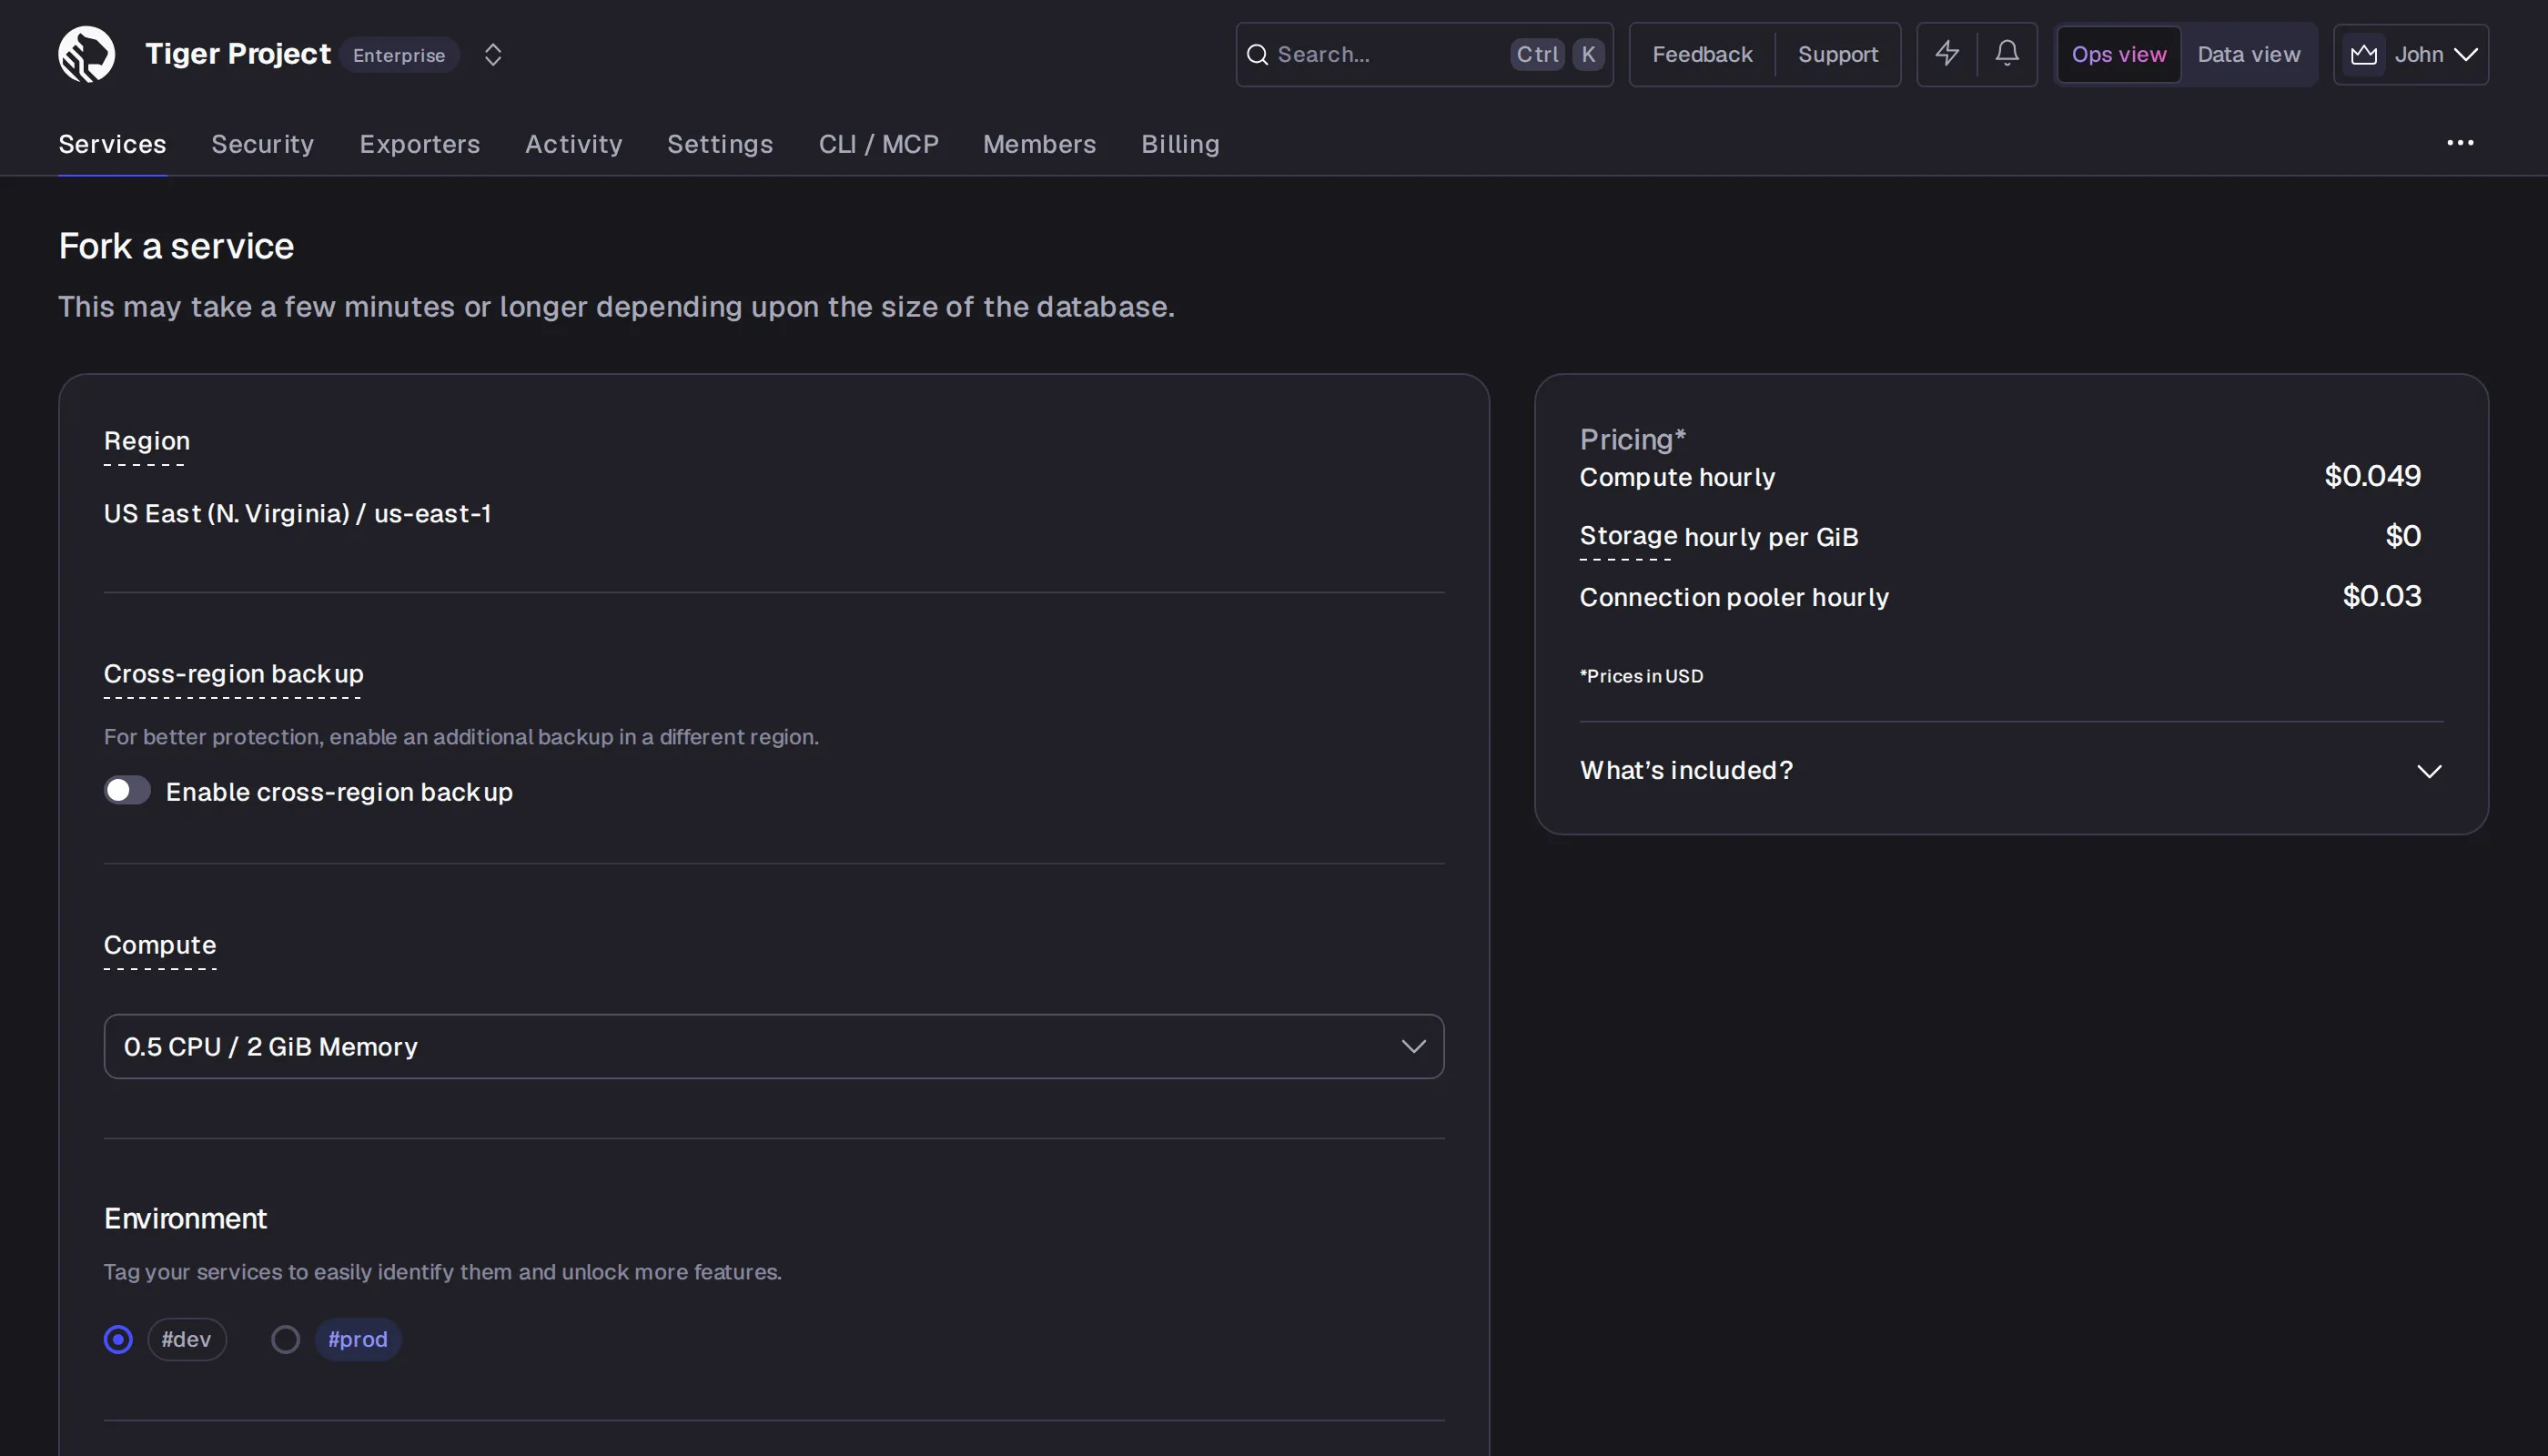This screenshot has height=1456, width=2548.
Task: Select the #prod environment radio button
Action: click(285, 1339)
